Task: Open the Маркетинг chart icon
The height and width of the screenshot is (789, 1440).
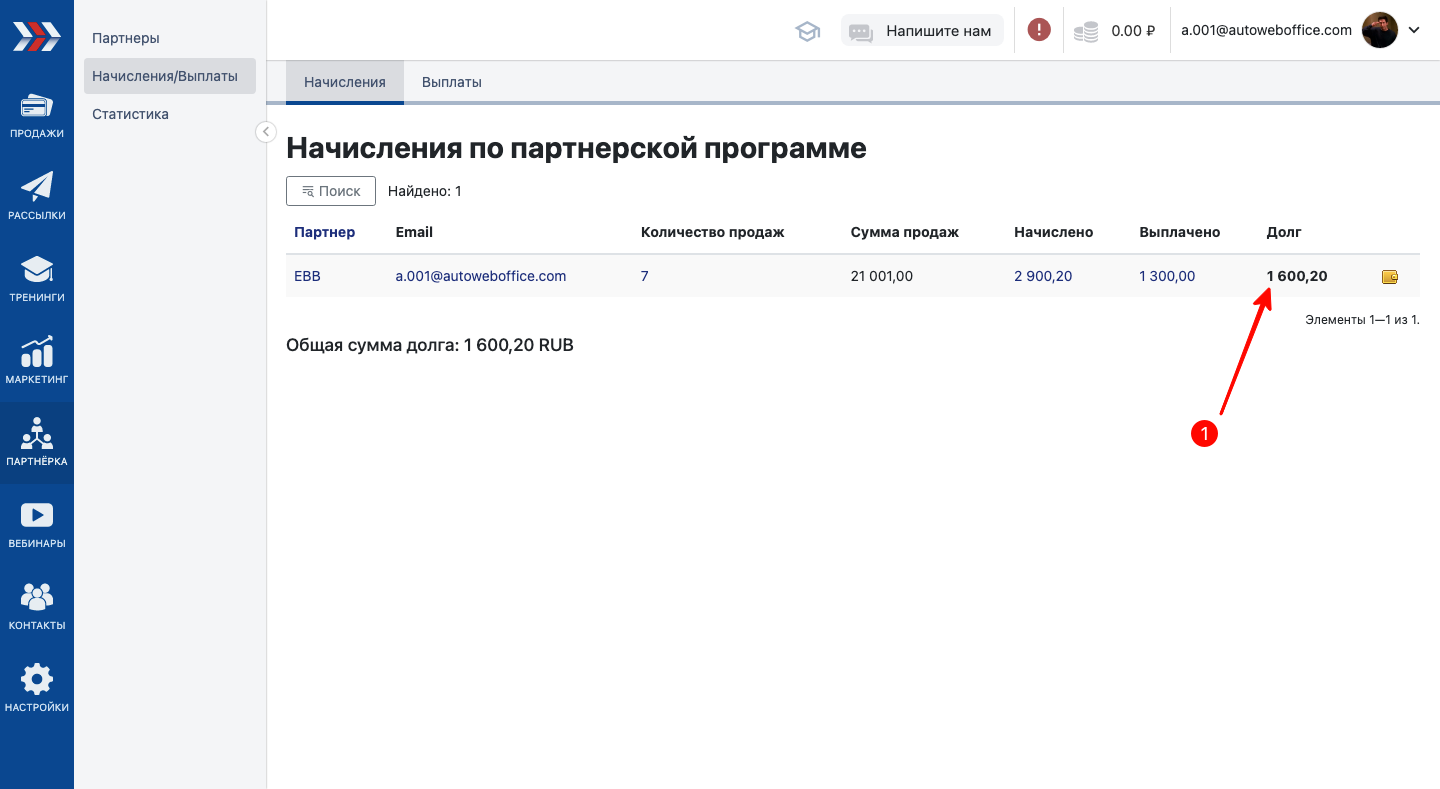Action: (37, 352)
